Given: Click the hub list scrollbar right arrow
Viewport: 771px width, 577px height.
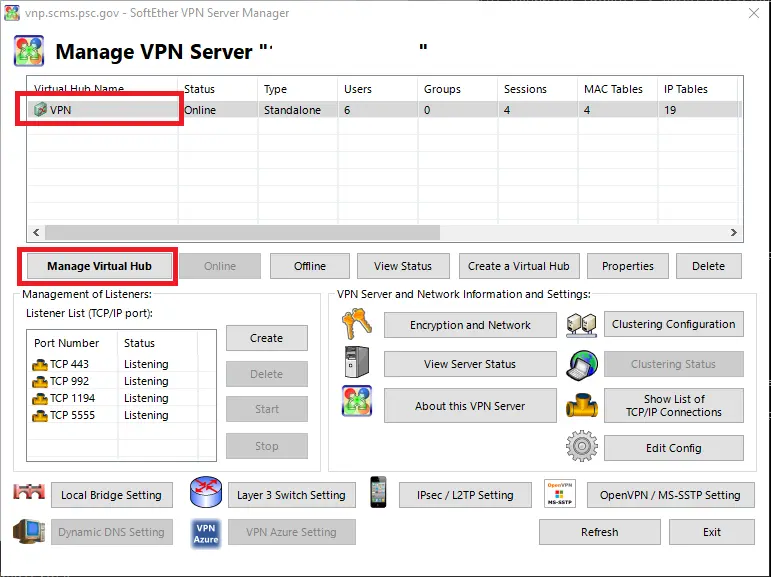Looking at the screenshot, I should 734,232.
